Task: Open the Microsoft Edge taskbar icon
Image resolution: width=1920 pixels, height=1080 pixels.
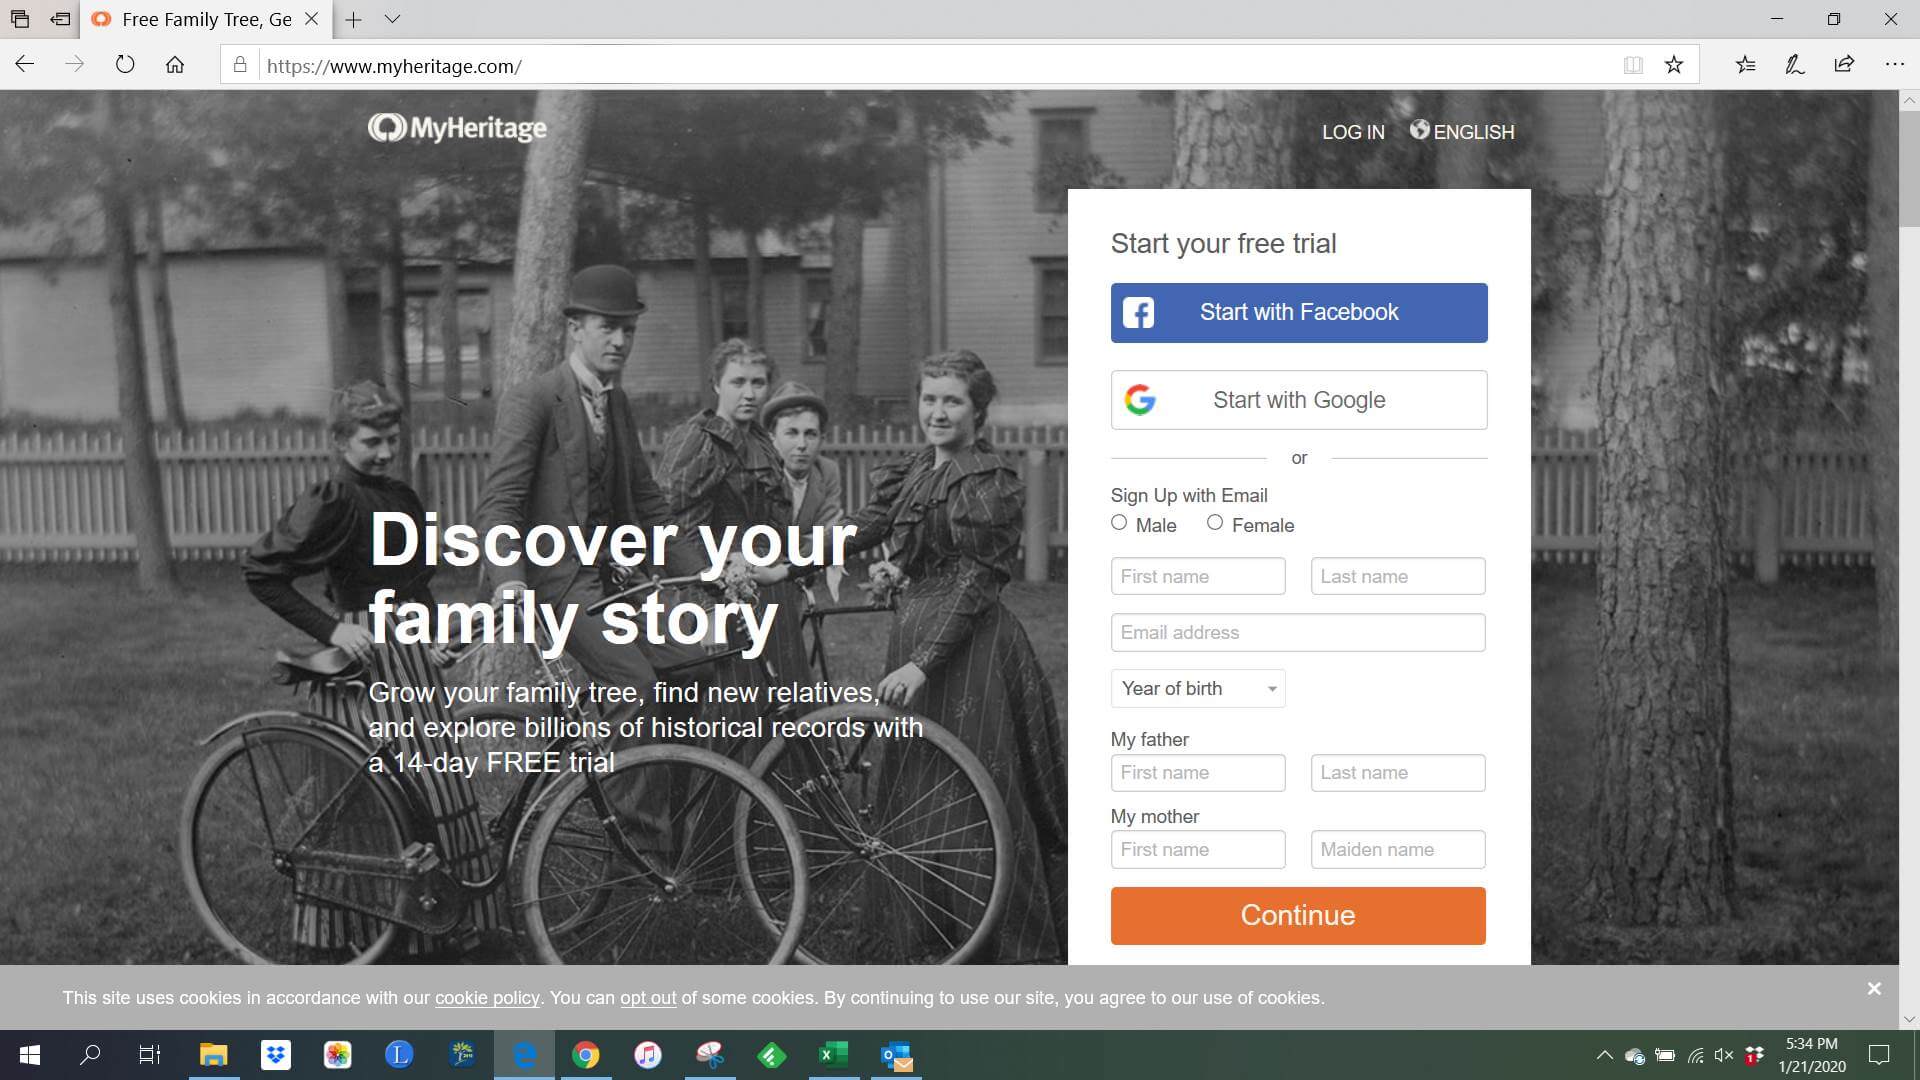Action: pos(524,1055)
